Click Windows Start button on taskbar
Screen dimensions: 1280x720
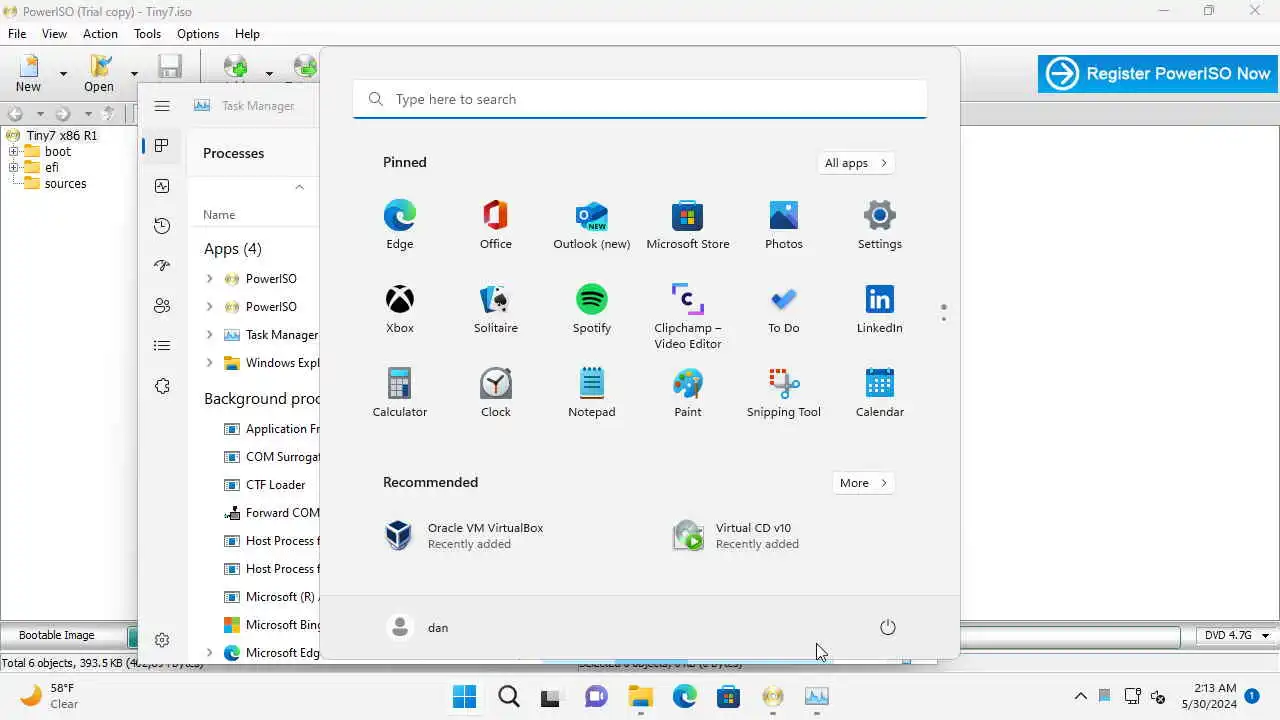click(465, 697)
